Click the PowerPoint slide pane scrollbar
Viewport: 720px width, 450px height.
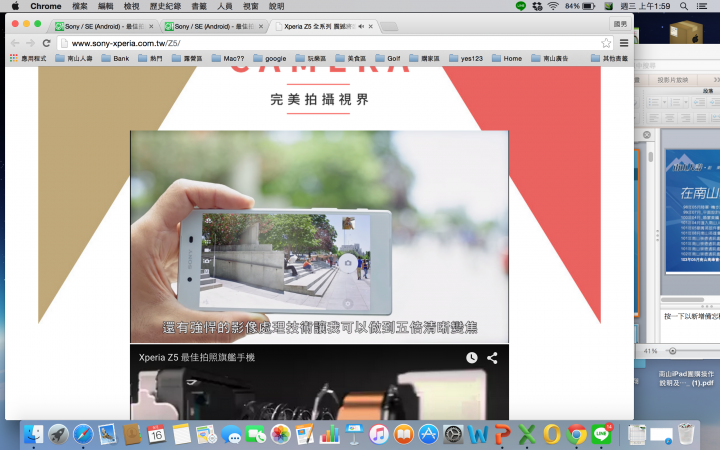[x=650, y=157]
